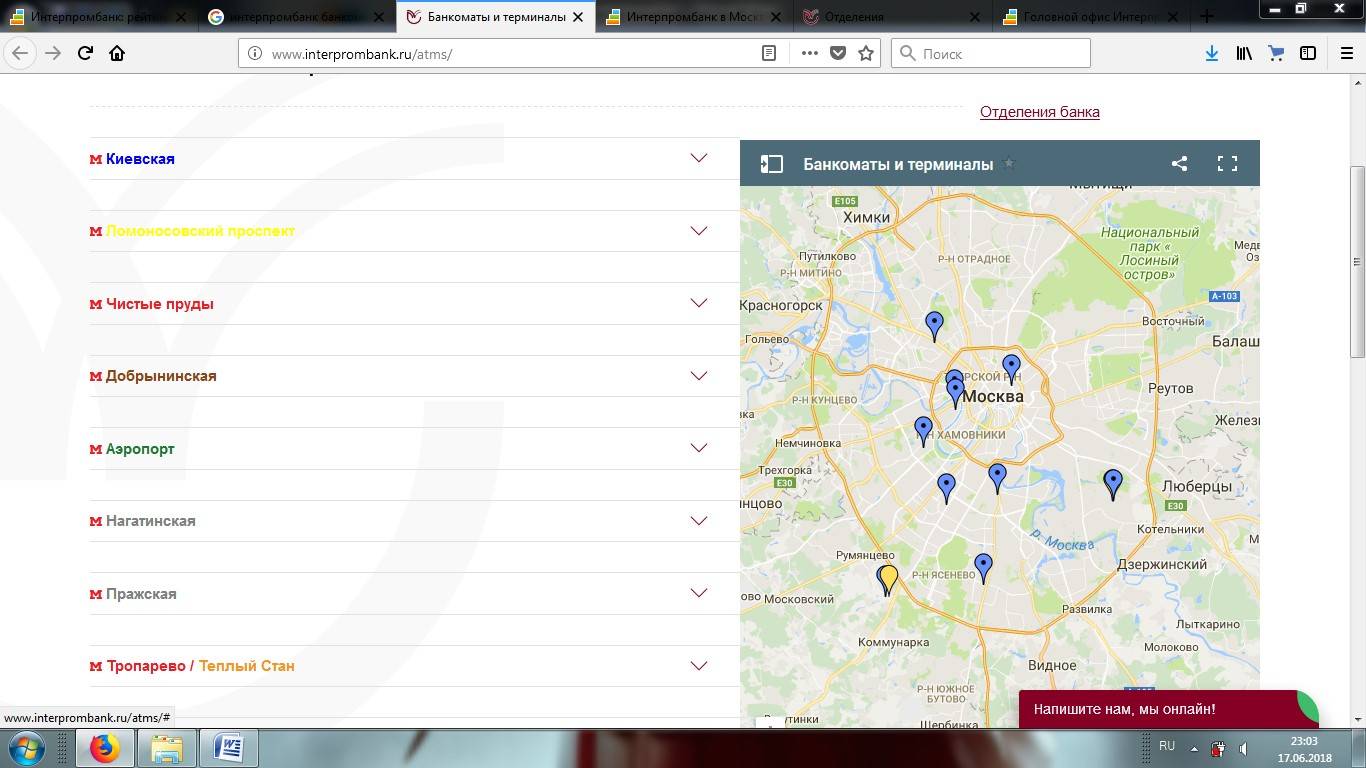Expand the Киевская station chevron
Image resolution: width=1366 pixels, height=768 pixels.
[x=698, y=158]
